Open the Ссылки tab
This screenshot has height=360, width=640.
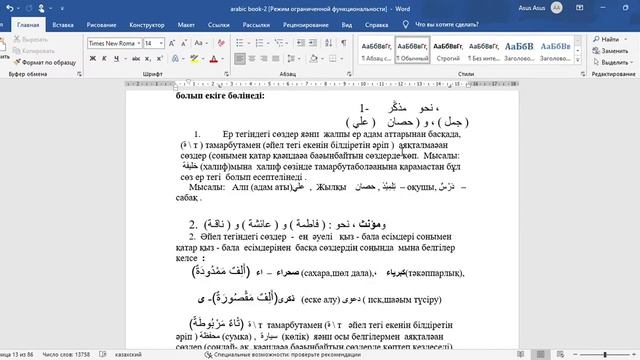coord(218,25)
